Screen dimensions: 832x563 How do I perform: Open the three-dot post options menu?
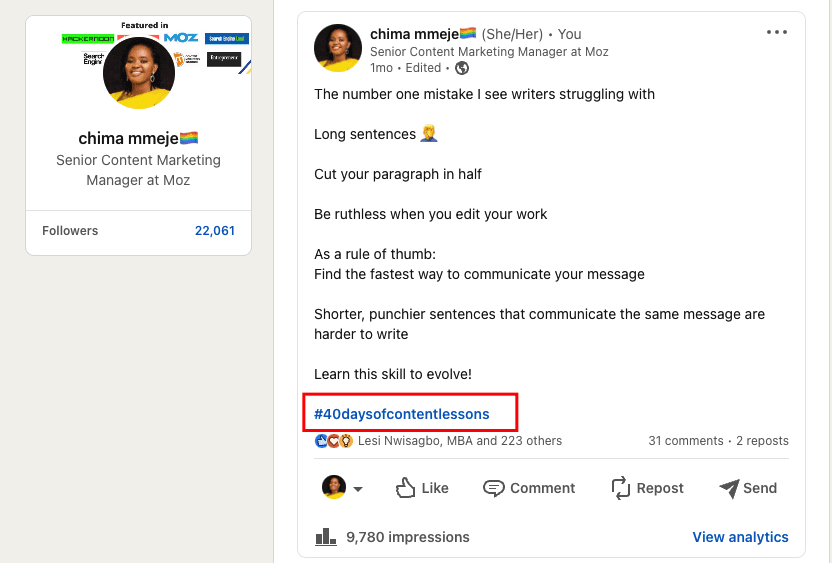point(777,32)
